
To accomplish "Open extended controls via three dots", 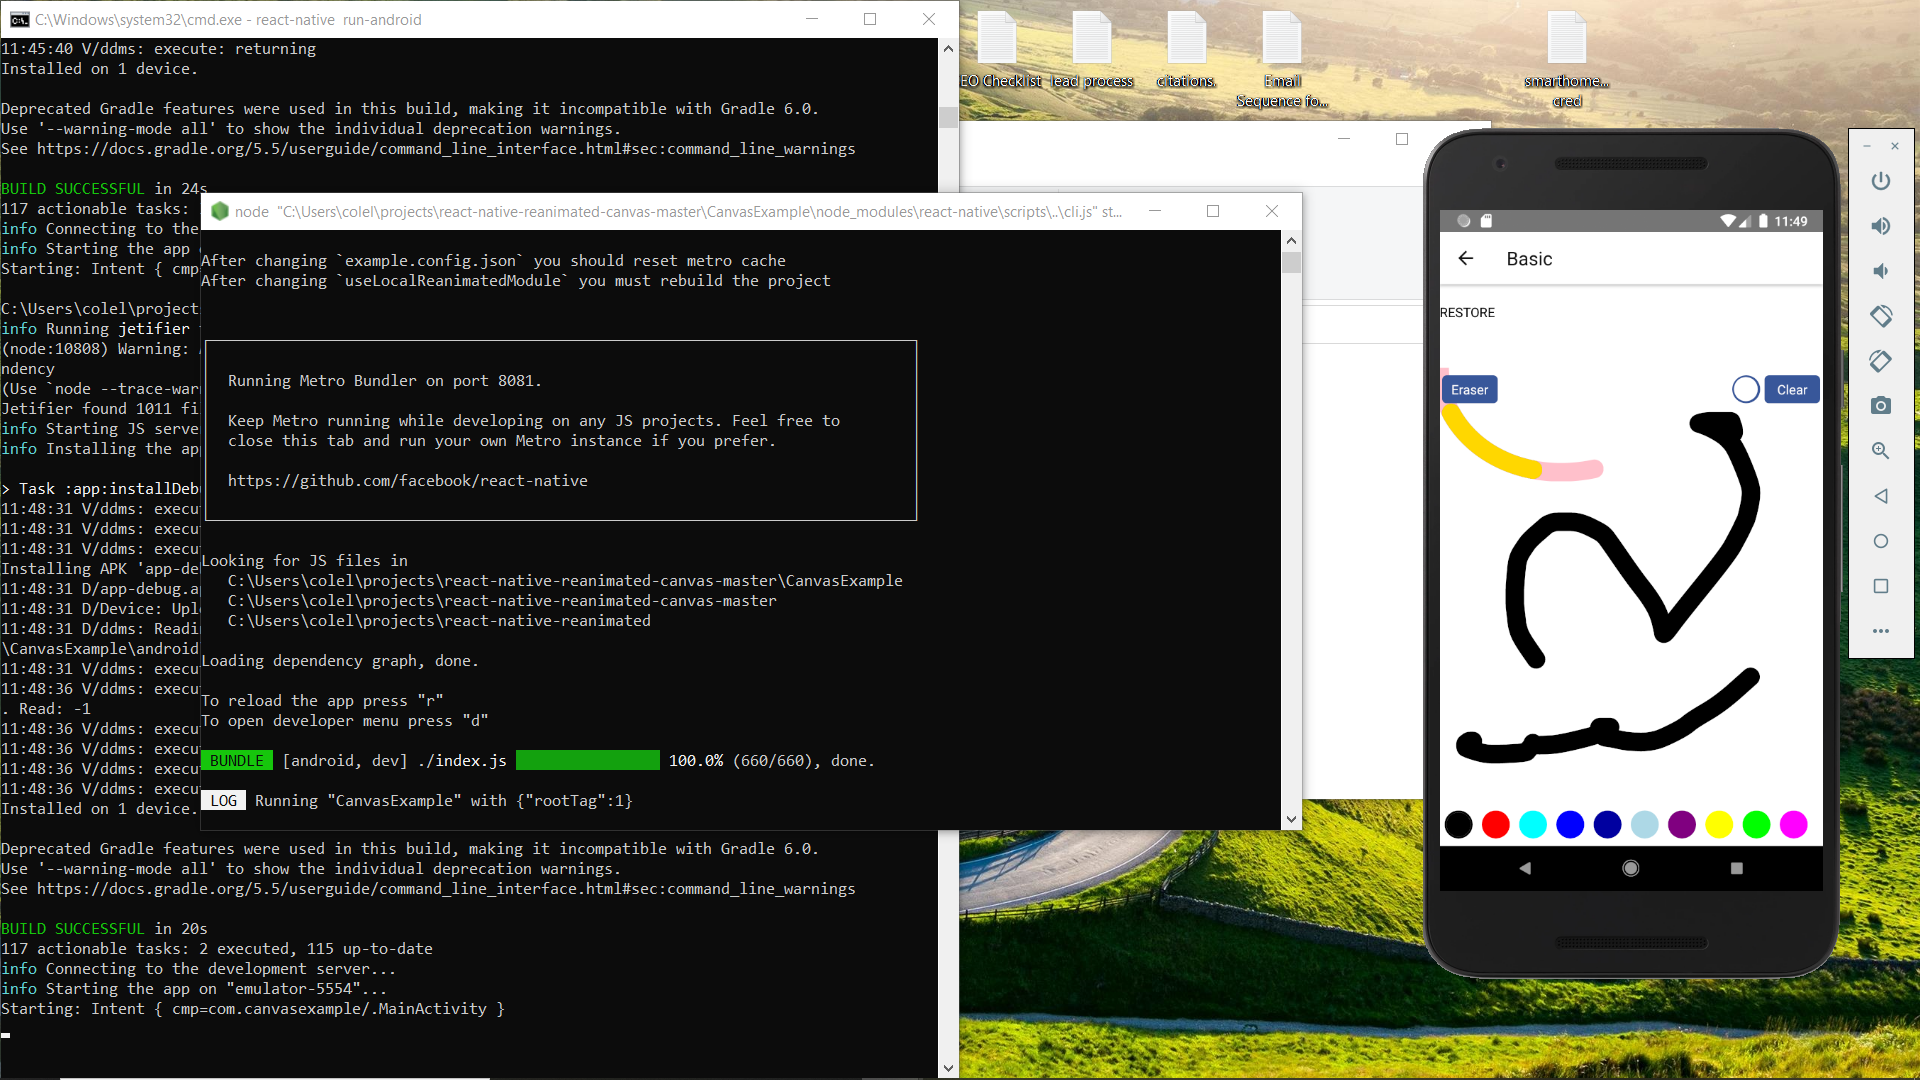I will click(x=1881, y=631).
